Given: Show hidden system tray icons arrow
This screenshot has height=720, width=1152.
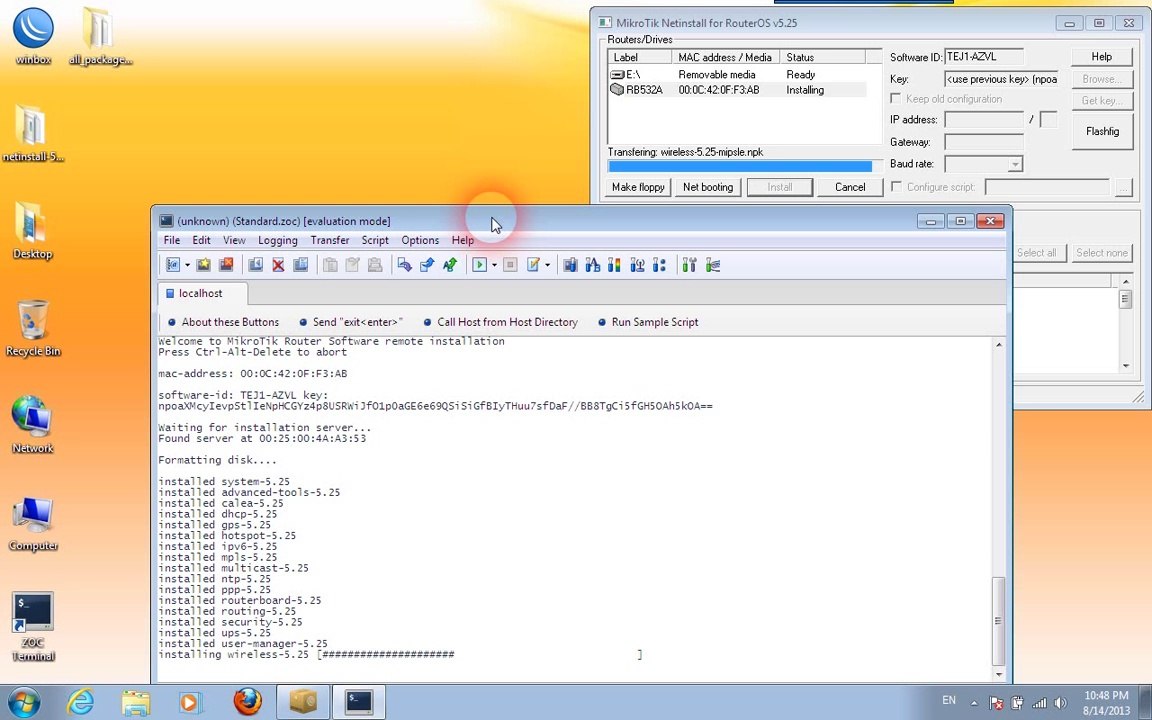Looking at the screenshot, I should (974, 703).
